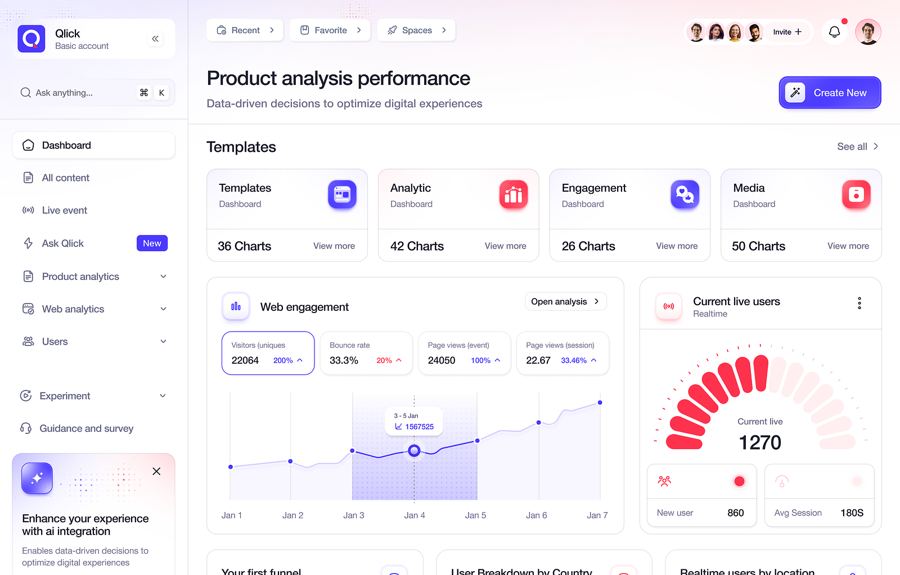
Task: Click the New badge beside Ask Qlick
Action: point(152,243)
